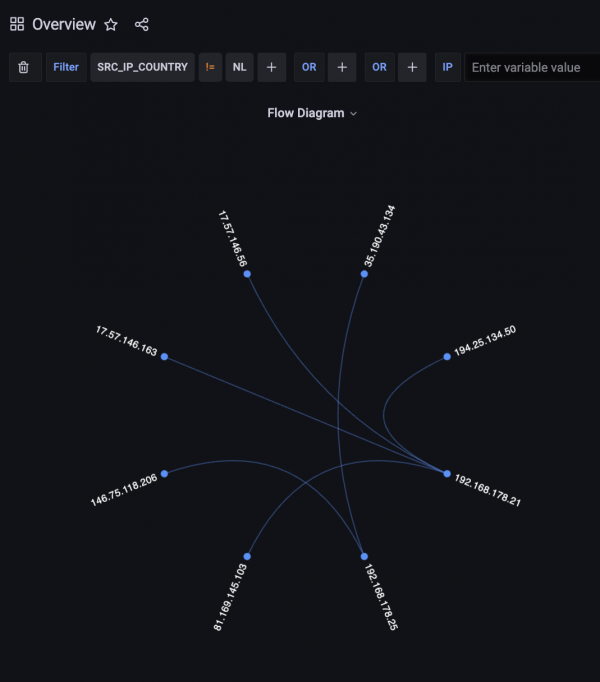Click the OR button following NL's plus
This screenshot has height=682, width=600.
click(309, 67)
